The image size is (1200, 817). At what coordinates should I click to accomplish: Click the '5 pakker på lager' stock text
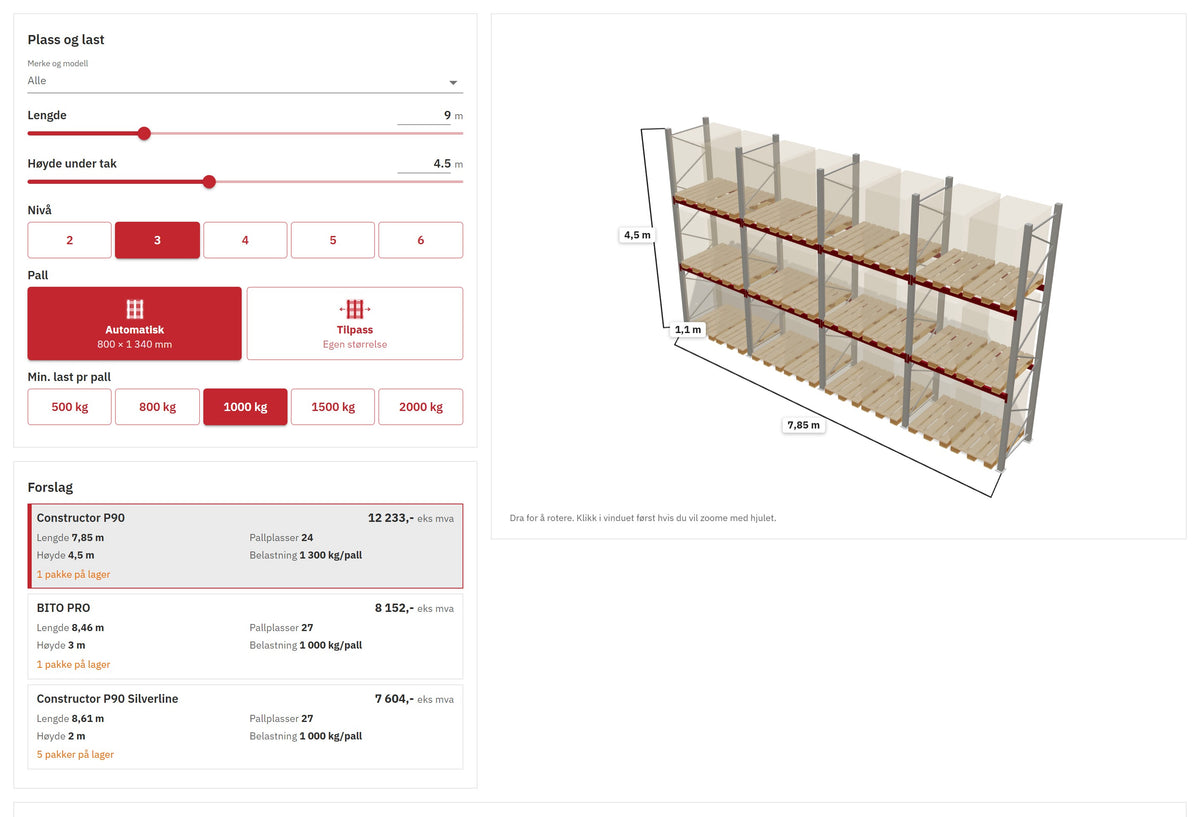(x=75, y=755)
